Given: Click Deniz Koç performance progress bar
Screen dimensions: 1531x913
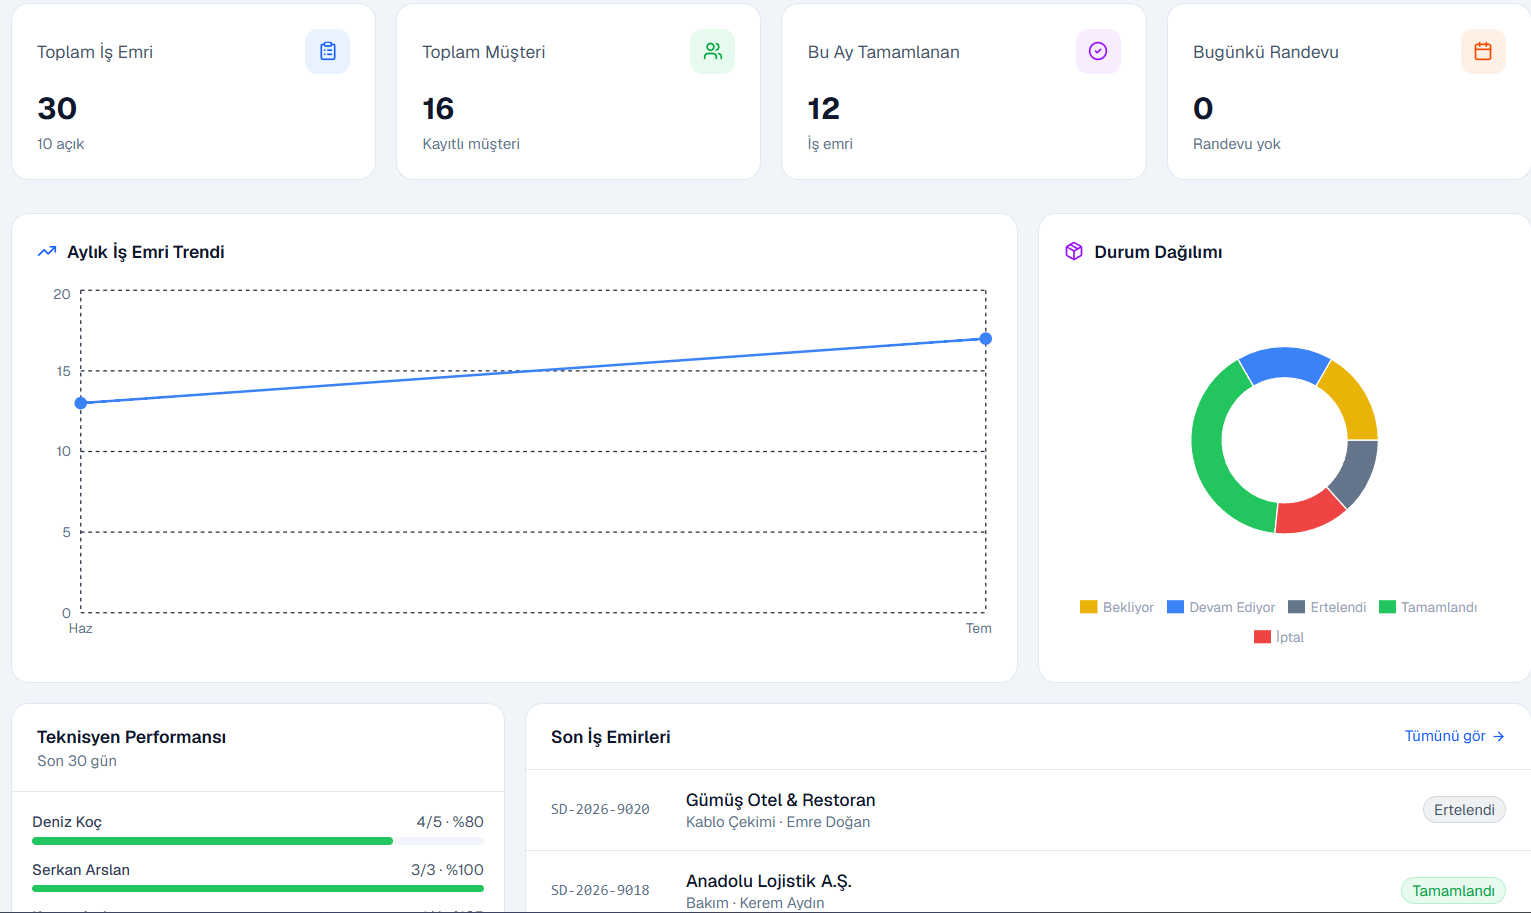Looking at the screenshot, I should point(258,841).
